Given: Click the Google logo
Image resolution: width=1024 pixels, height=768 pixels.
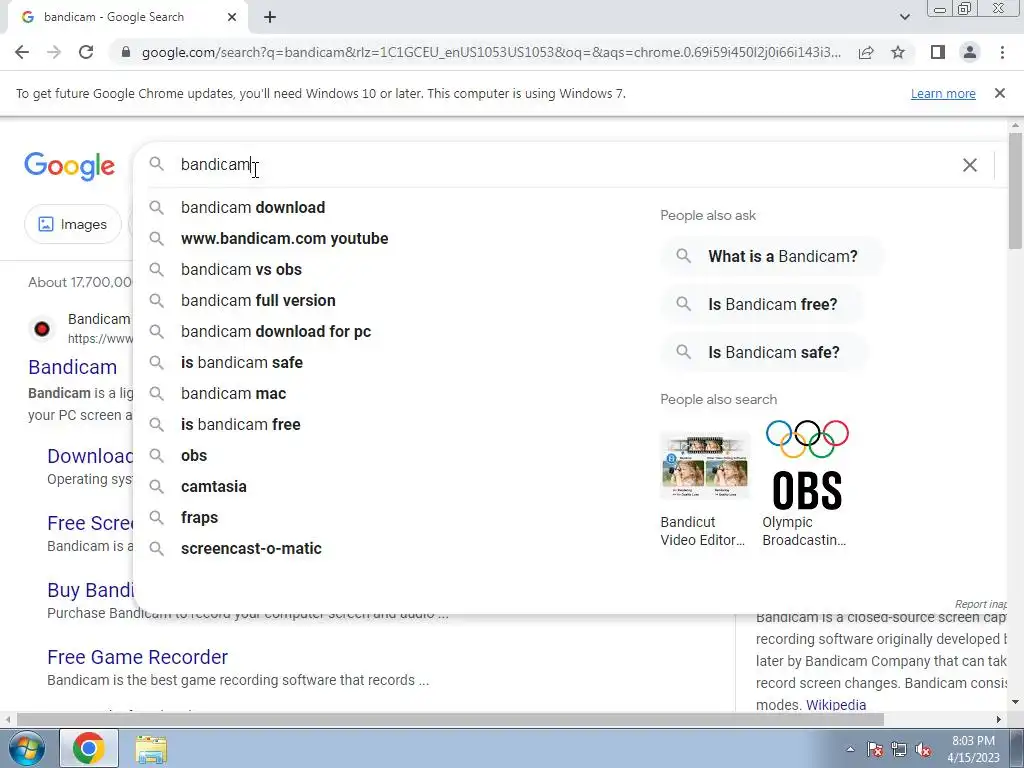Looking at the screenshot, I should coord(69,167).
